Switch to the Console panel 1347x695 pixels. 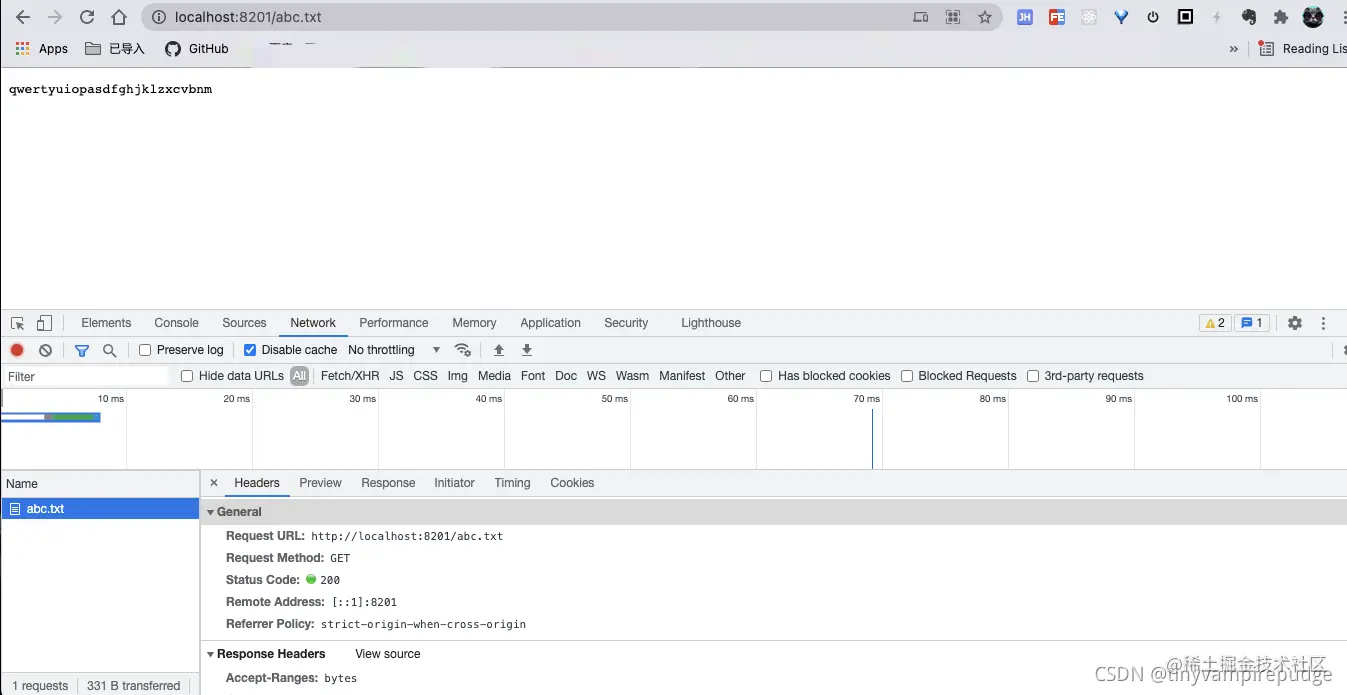point(176,323)
